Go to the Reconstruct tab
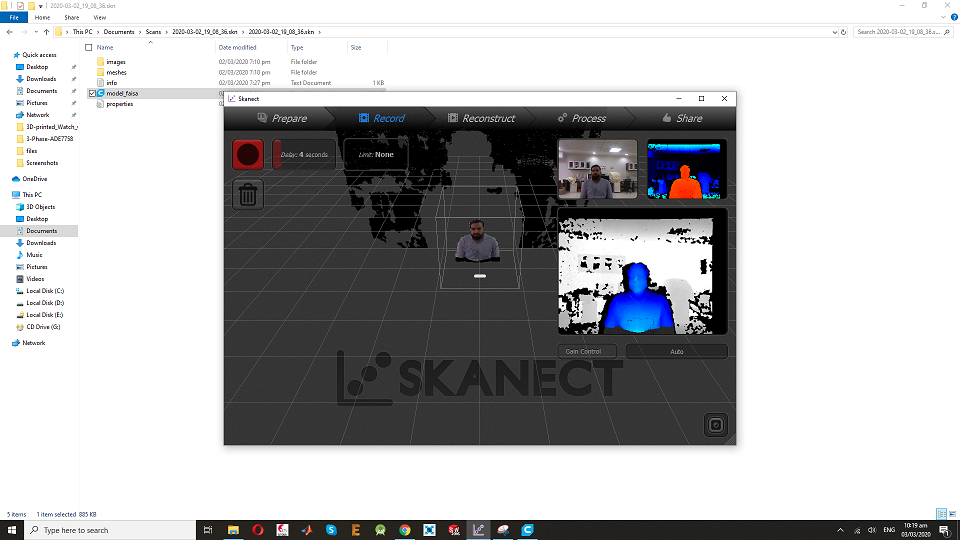The width and height of the screenshot is (960, 540). pyautogui.click(x=481, y=118)
